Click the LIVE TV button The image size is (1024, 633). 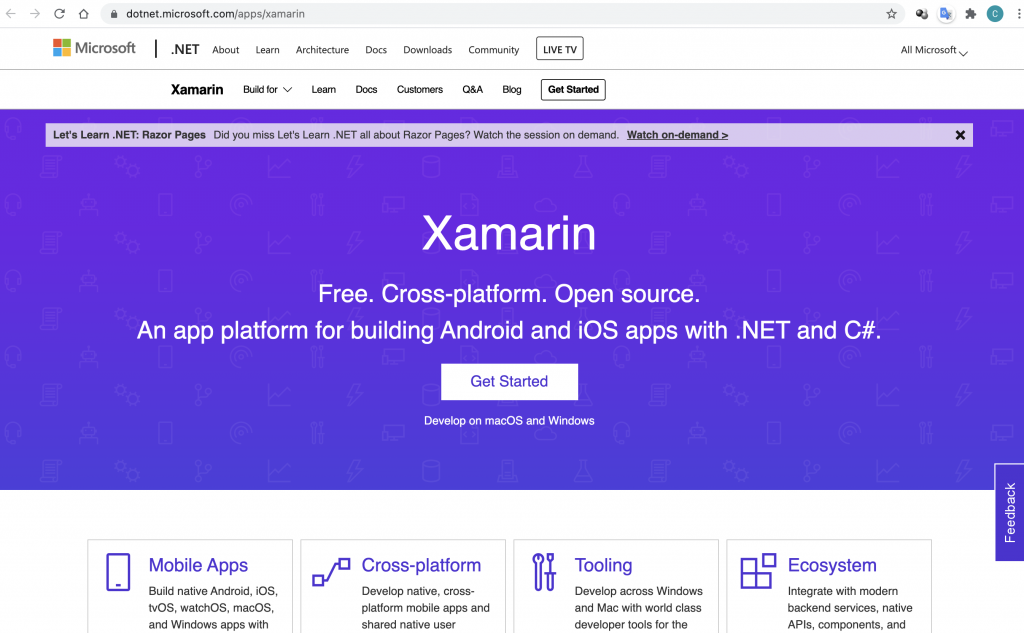560,49
